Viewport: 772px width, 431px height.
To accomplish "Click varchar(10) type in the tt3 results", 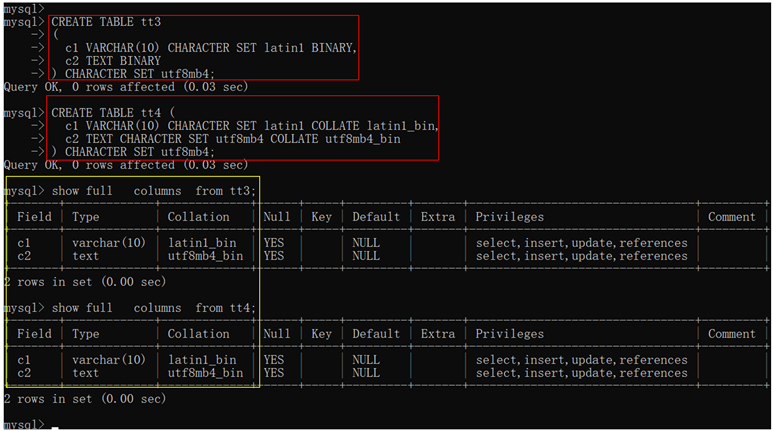I will coord(109,243).
